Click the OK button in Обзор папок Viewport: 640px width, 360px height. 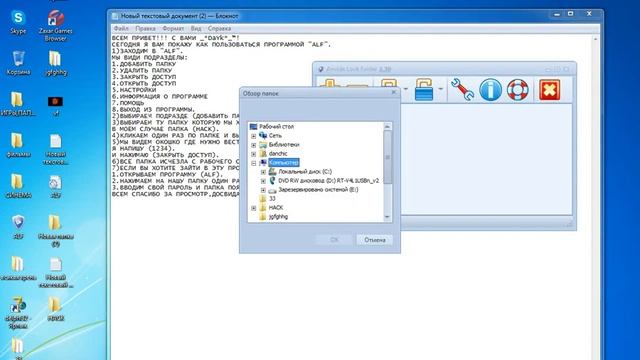click(334, 240)
